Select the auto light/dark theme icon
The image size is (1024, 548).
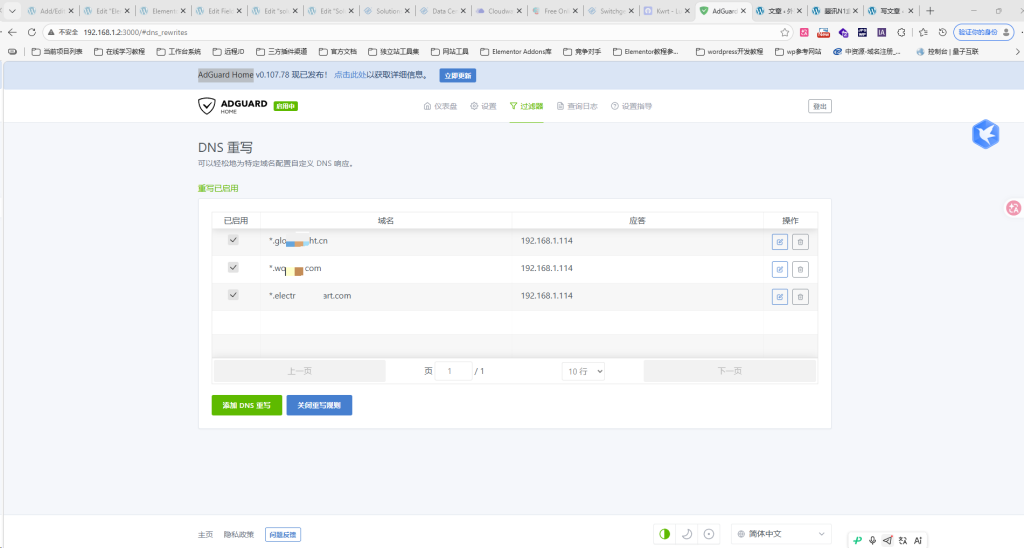[x=665, y=534]
